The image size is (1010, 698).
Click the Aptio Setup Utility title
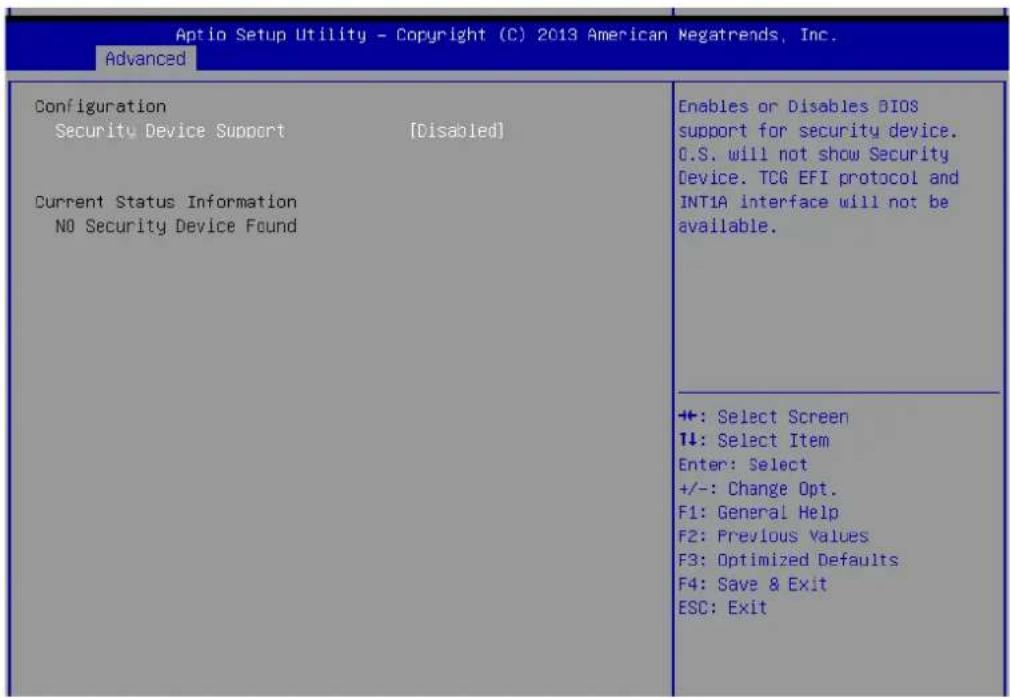click(x=506, y=35)
